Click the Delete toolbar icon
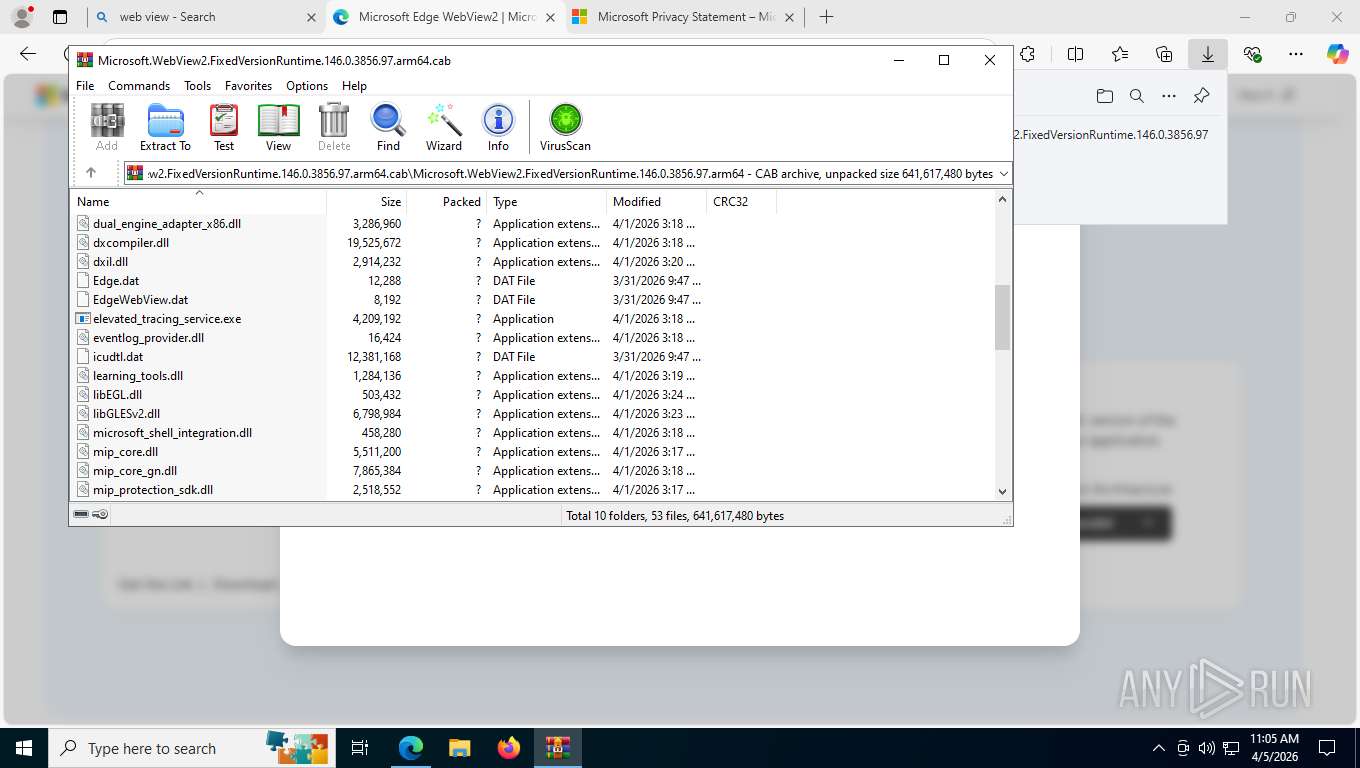The image size is (1360, 768). click(334, 127)
